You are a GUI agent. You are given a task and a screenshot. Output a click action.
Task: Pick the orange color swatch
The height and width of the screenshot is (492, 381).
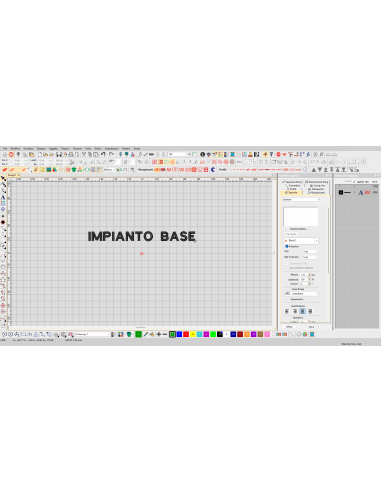tap(247, 334)
